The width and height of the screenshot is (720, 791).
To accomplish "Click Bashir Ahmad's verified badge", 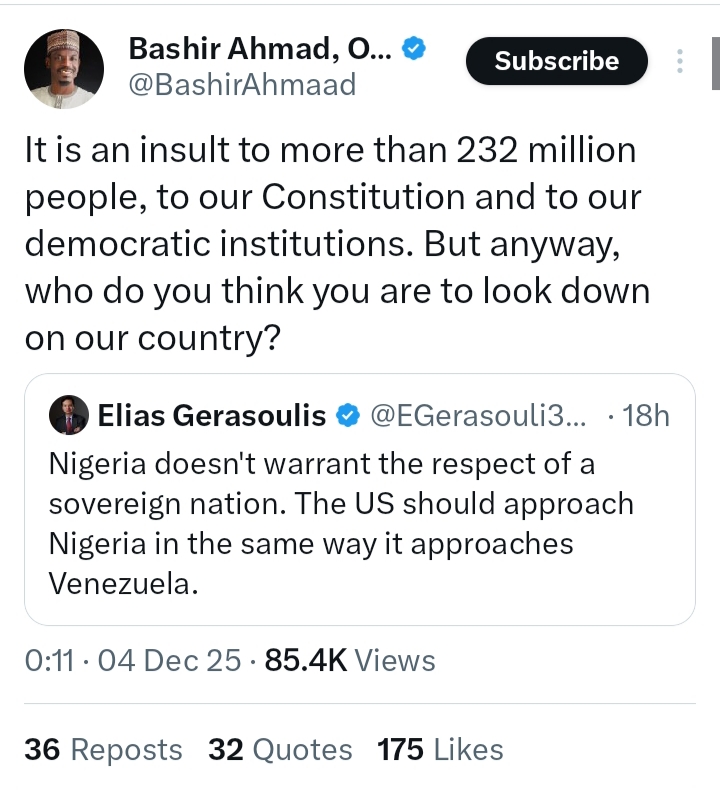I will (414, 48).
